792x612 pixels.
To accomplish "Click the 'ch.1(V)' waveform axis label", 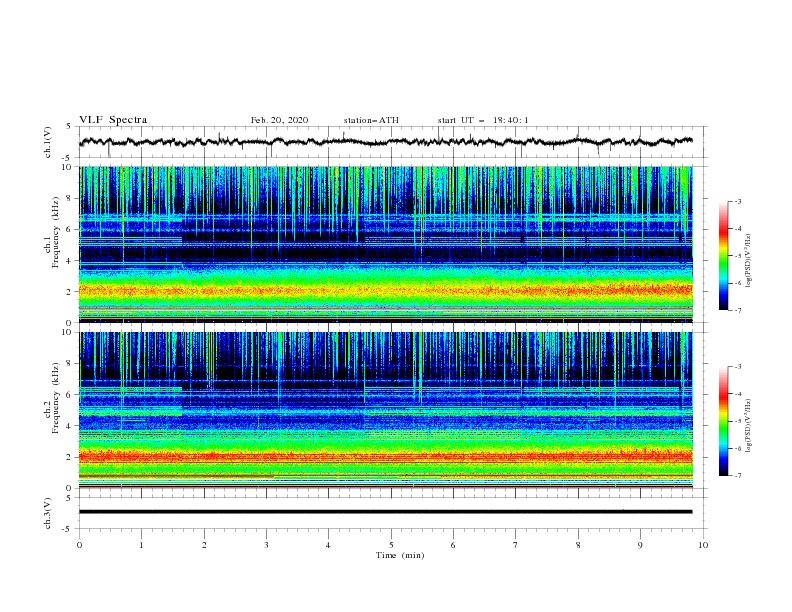I will click(x=48, y=142).
